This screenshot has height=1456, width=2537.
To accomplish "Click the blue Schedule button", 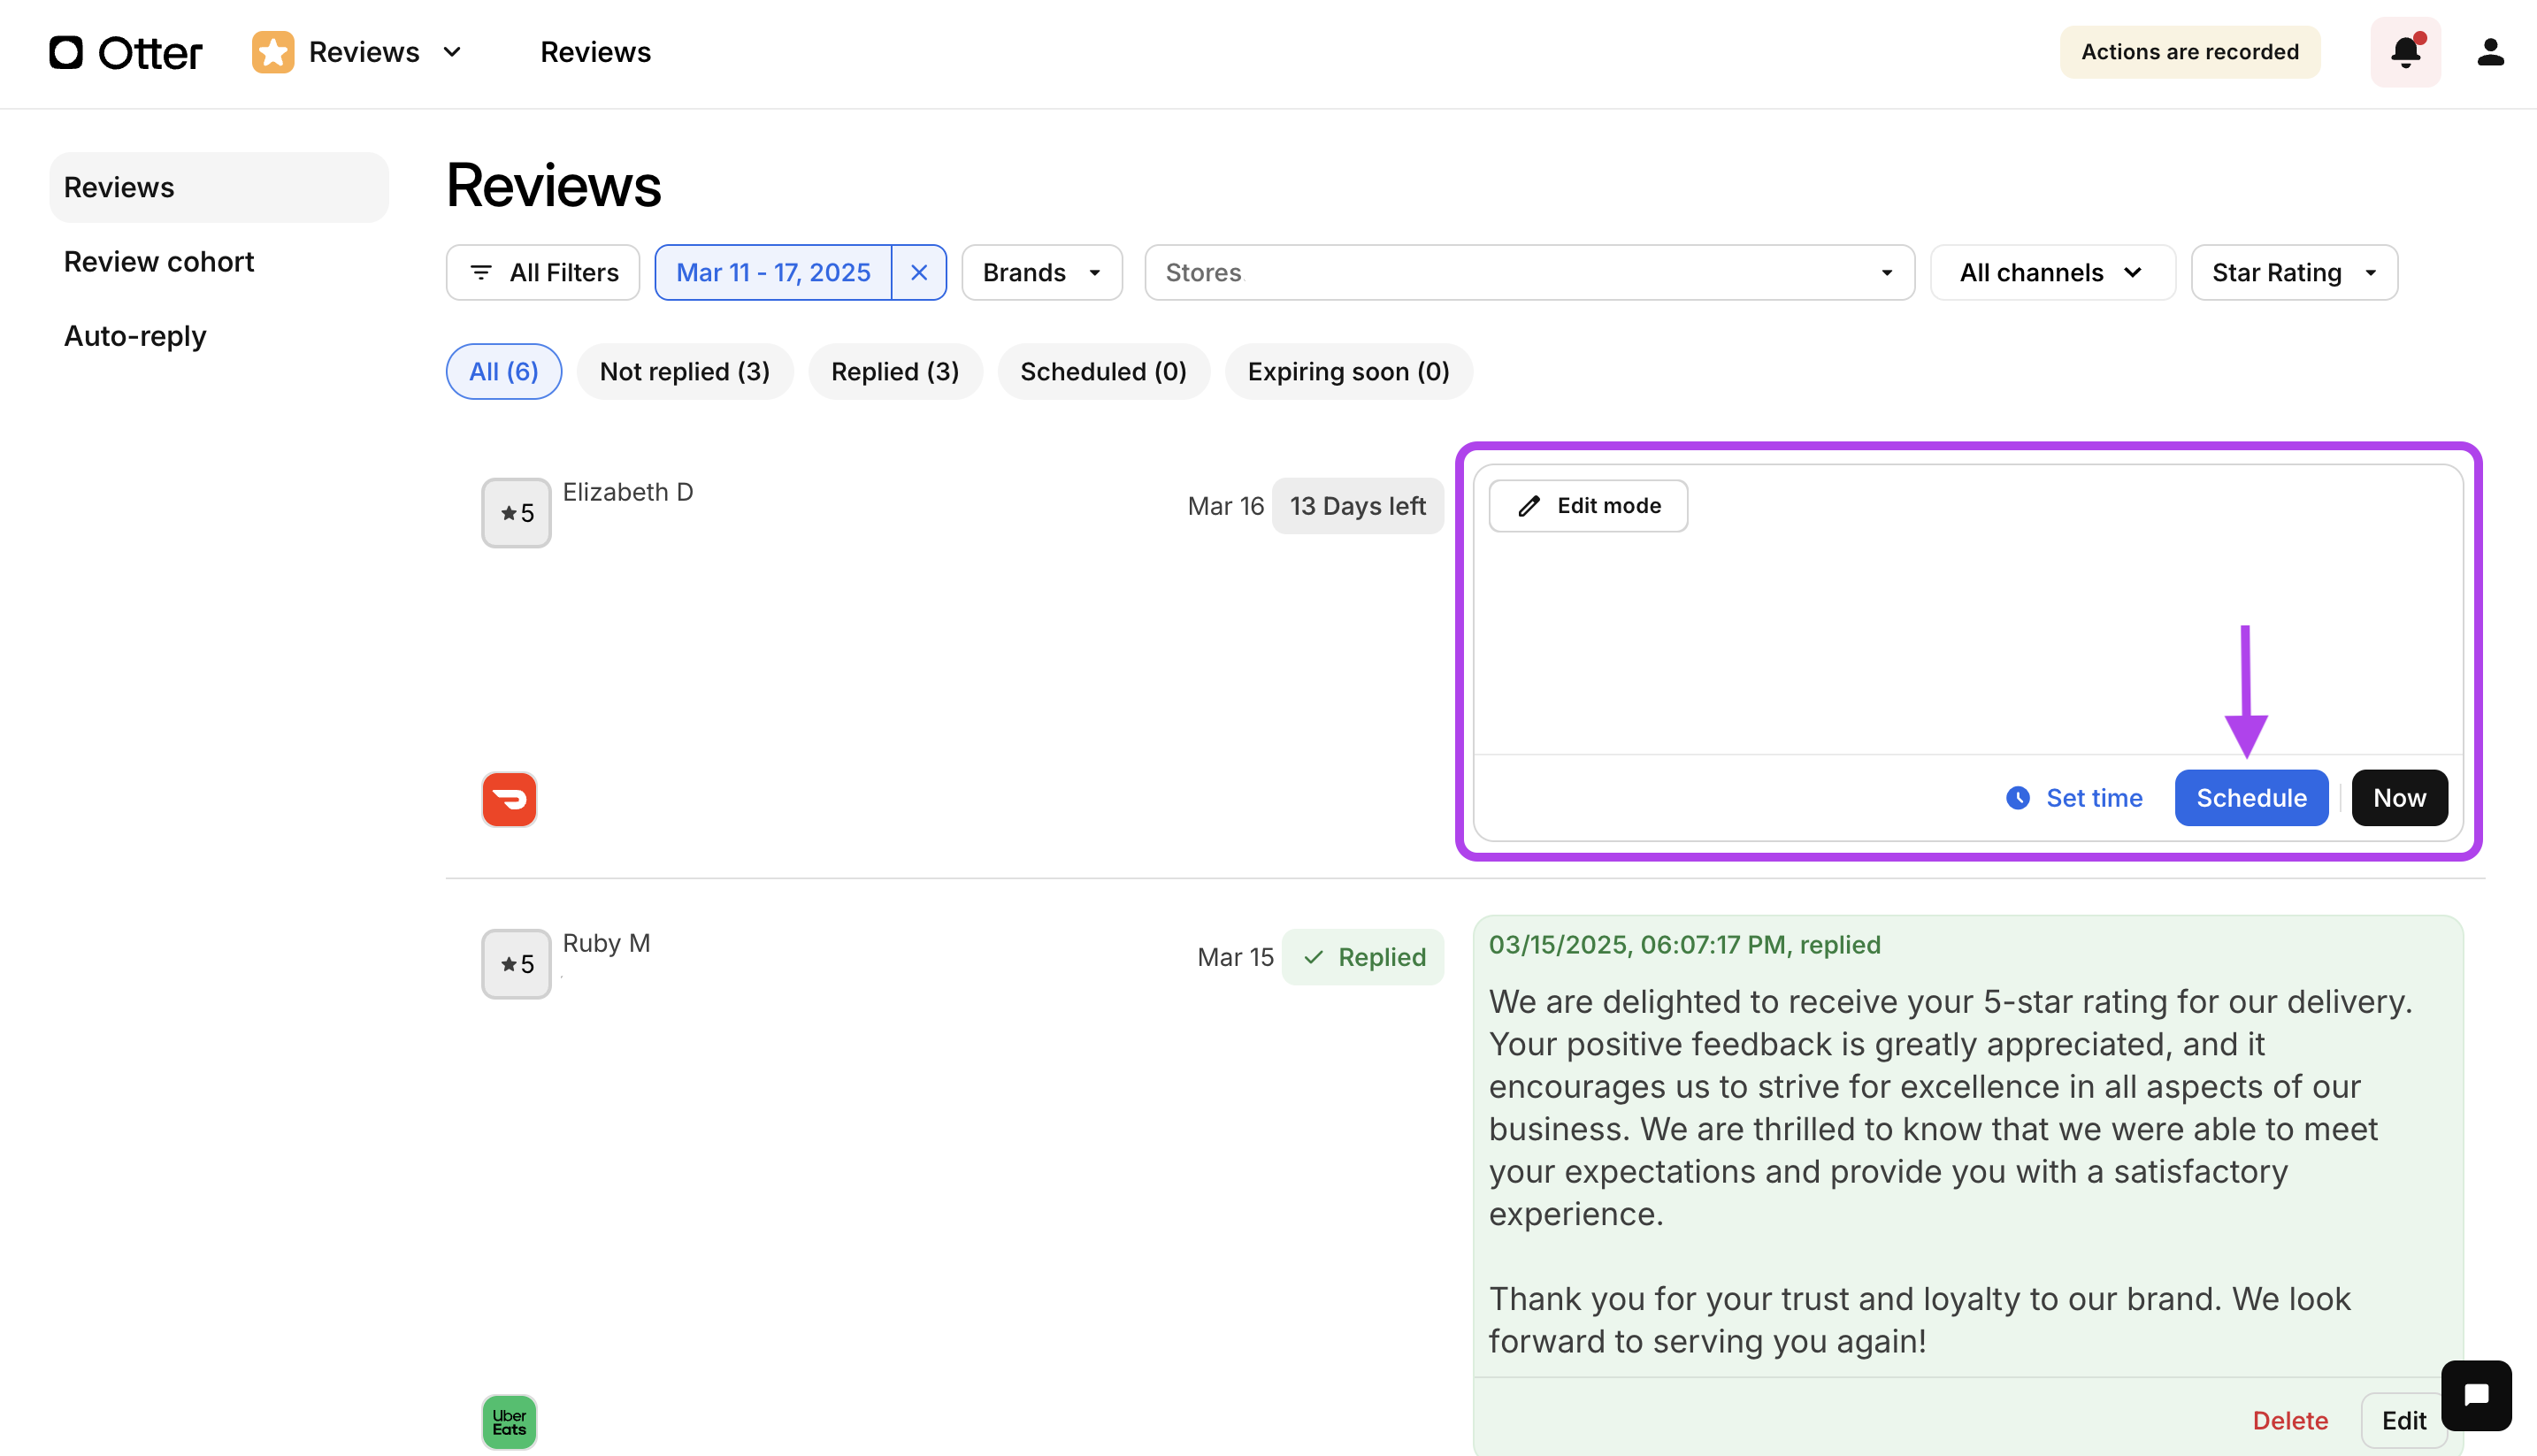I will [2251, 798].
